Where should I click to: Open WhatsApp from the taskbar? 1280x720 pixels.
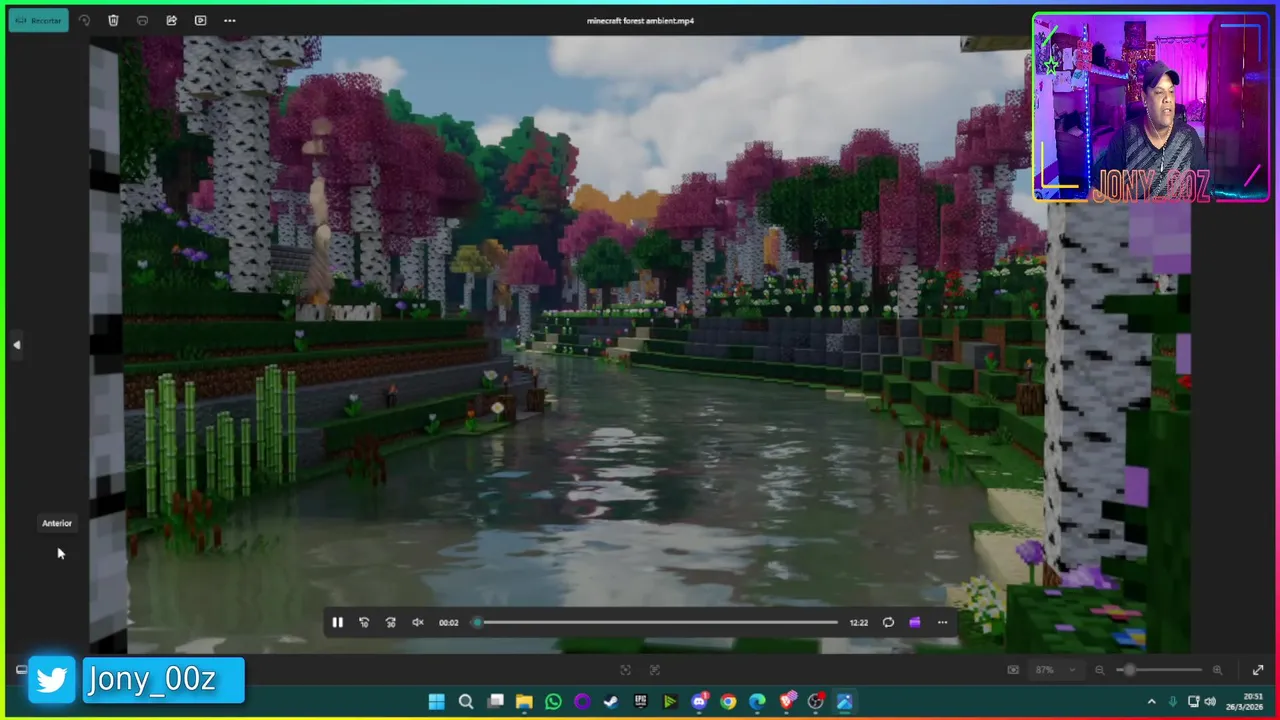click(x=553, y=702)
